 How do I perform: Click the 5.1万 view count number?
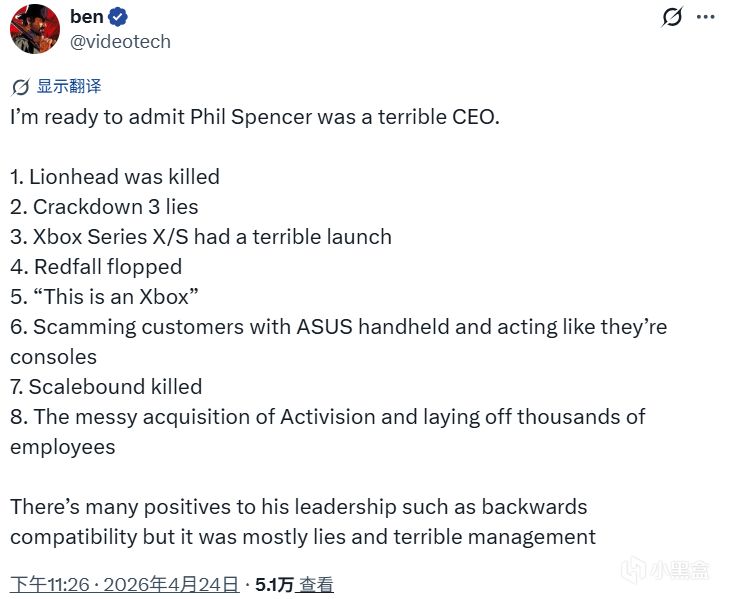274,584
